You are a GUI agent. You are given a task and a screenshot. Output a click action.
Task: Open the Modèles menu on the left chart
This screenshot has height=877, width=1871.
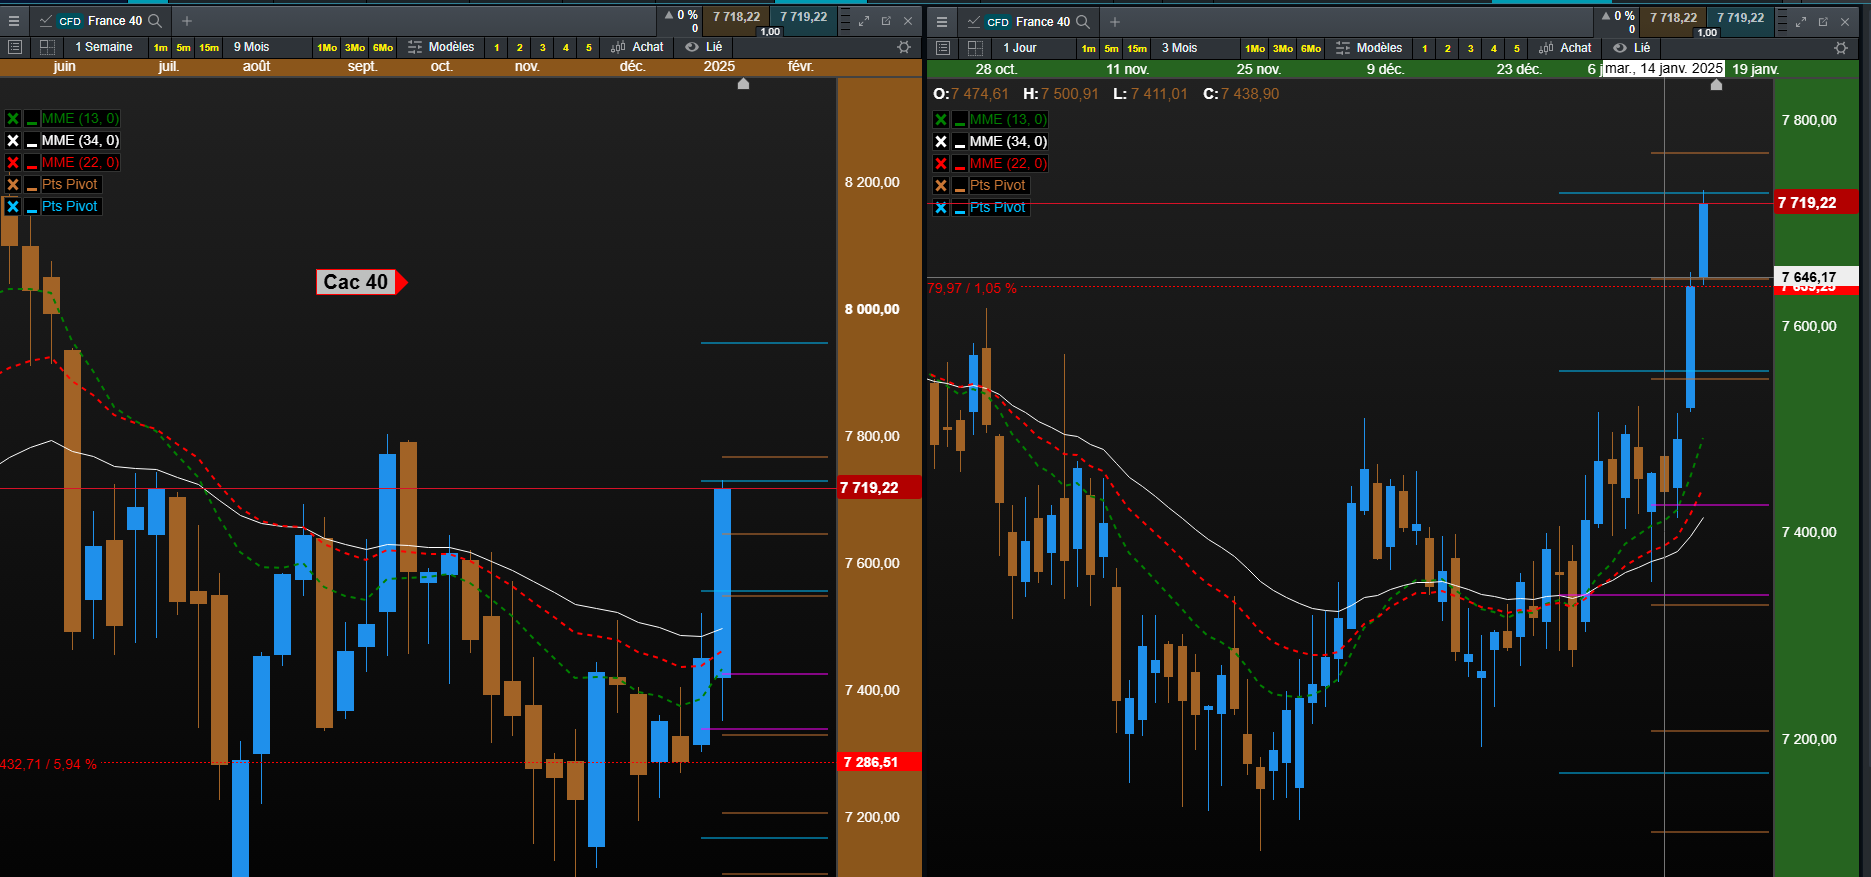(x=441, y=47)
